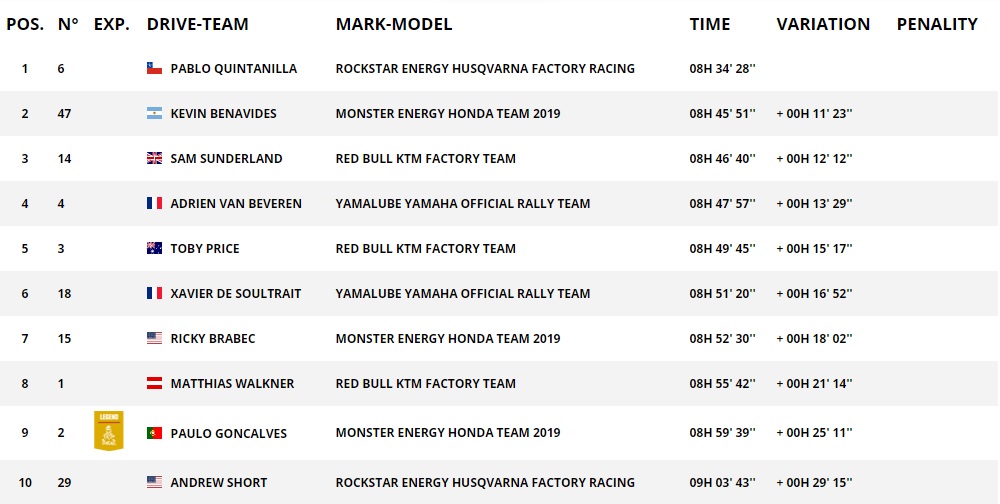Click the TIME column header
The height and width of the screenshot is (504, 1000).
[710, 24]
